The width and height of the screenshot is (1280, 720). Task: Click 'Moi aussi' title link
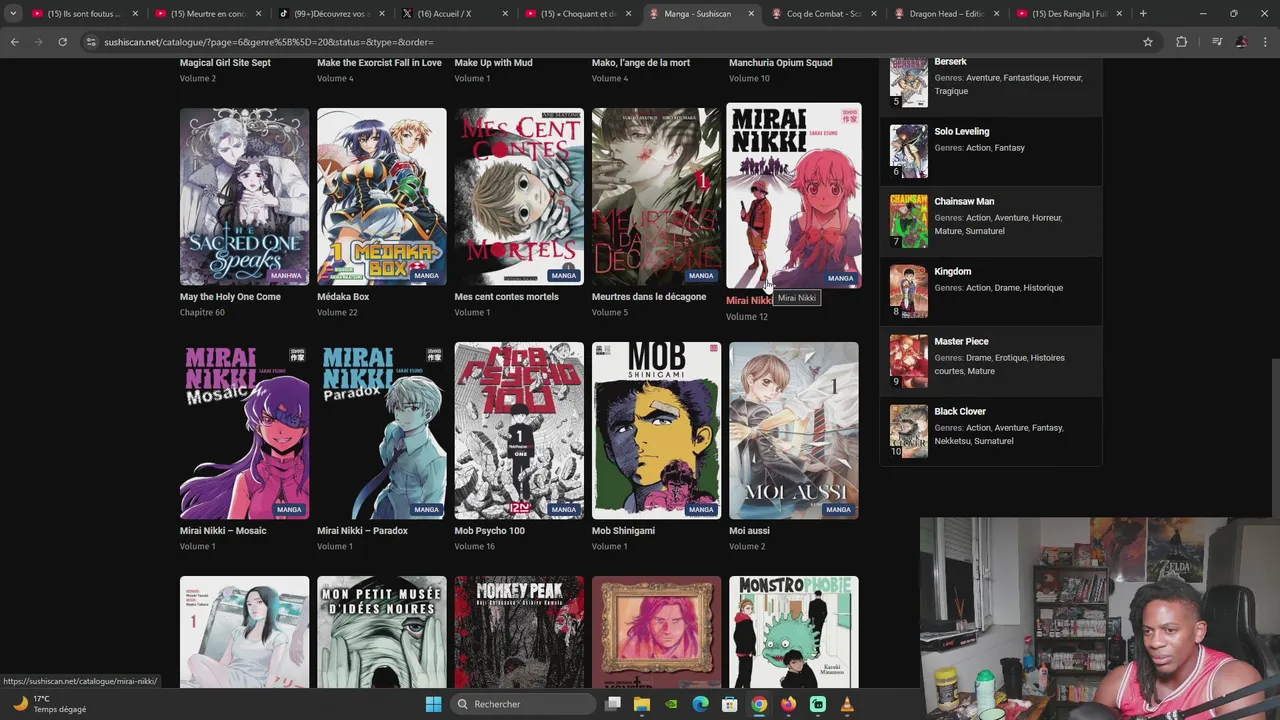tap(749, 531)
